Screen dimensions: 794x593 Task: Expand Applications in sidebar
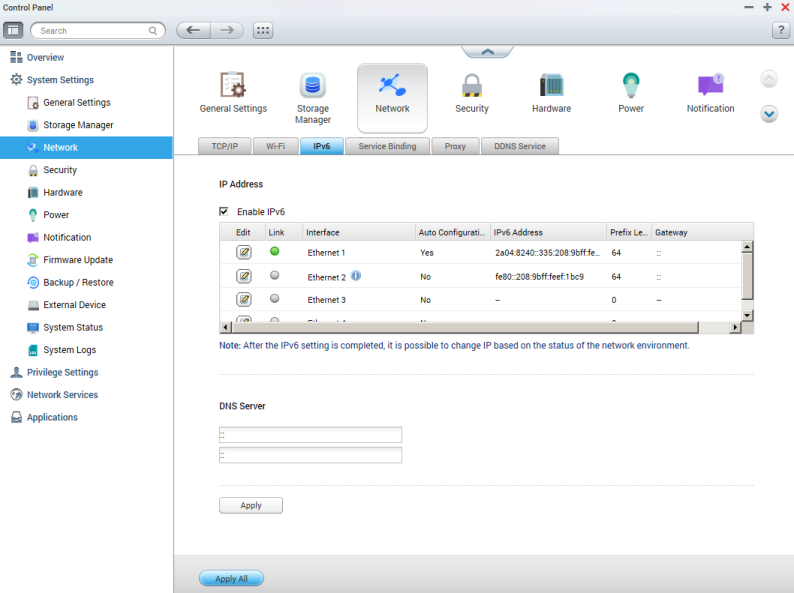45,417
